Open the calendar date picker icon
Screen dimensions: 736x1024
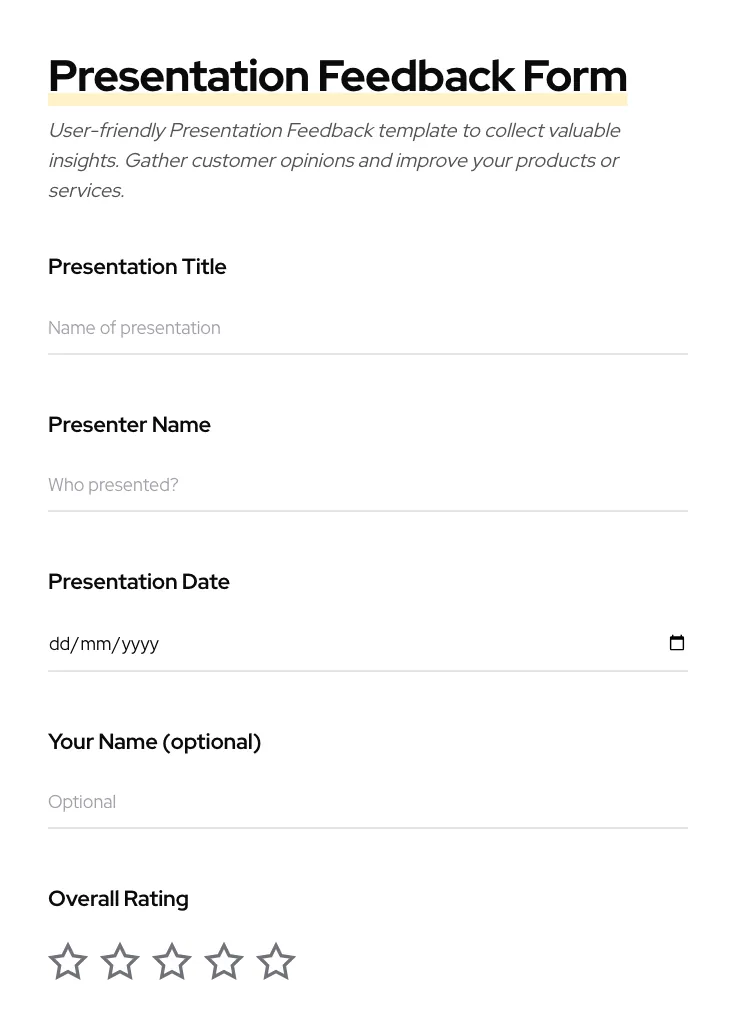coord(677,643)
